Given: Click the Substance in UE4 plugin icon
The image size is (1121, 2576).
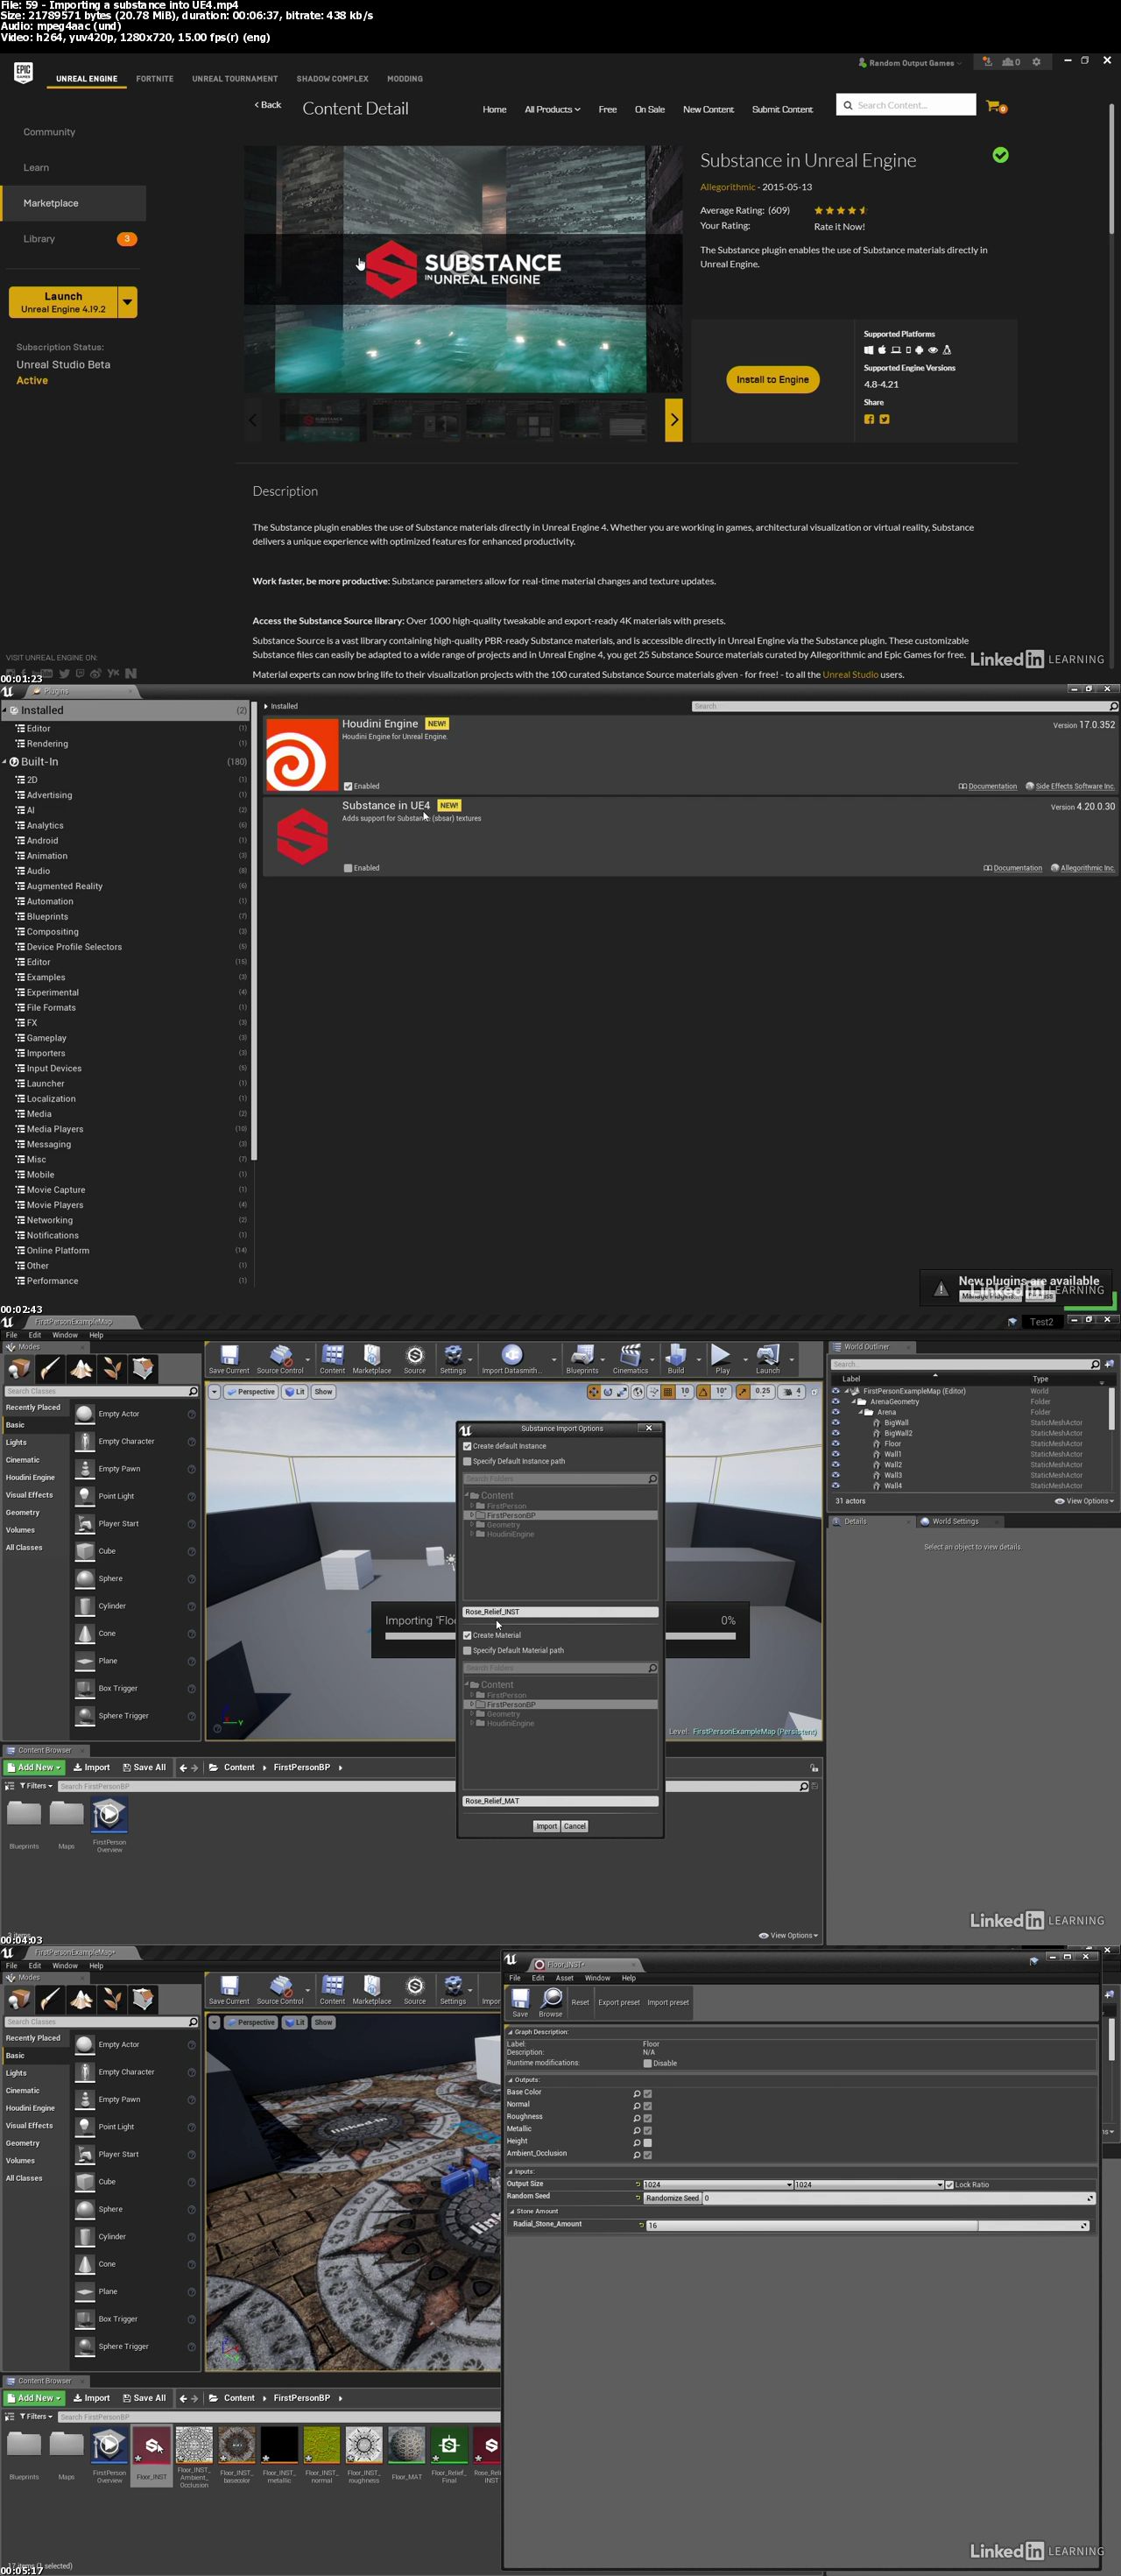Looking at the screenshot, I should (302, 837).
